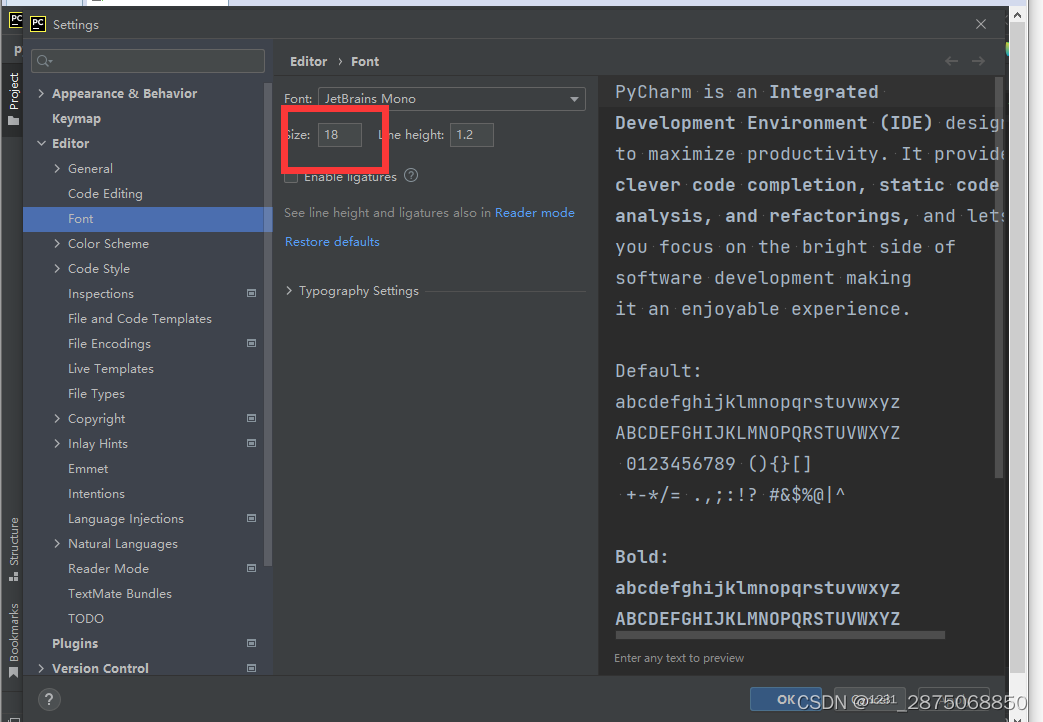Close the Settings dialog

pyautogui.click(x=980, y=24)
